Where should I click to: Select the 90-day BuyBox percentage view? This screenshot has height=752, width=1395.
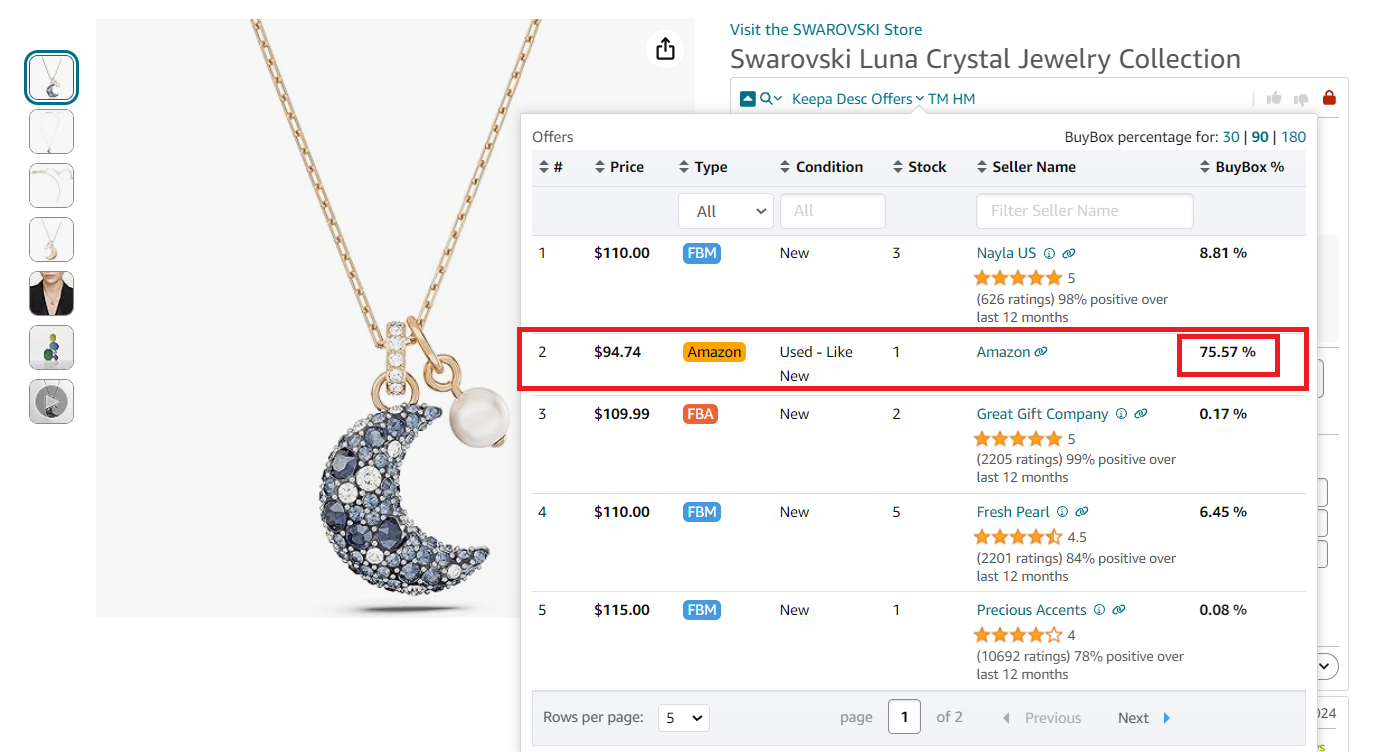click(x=1260, y=137)
